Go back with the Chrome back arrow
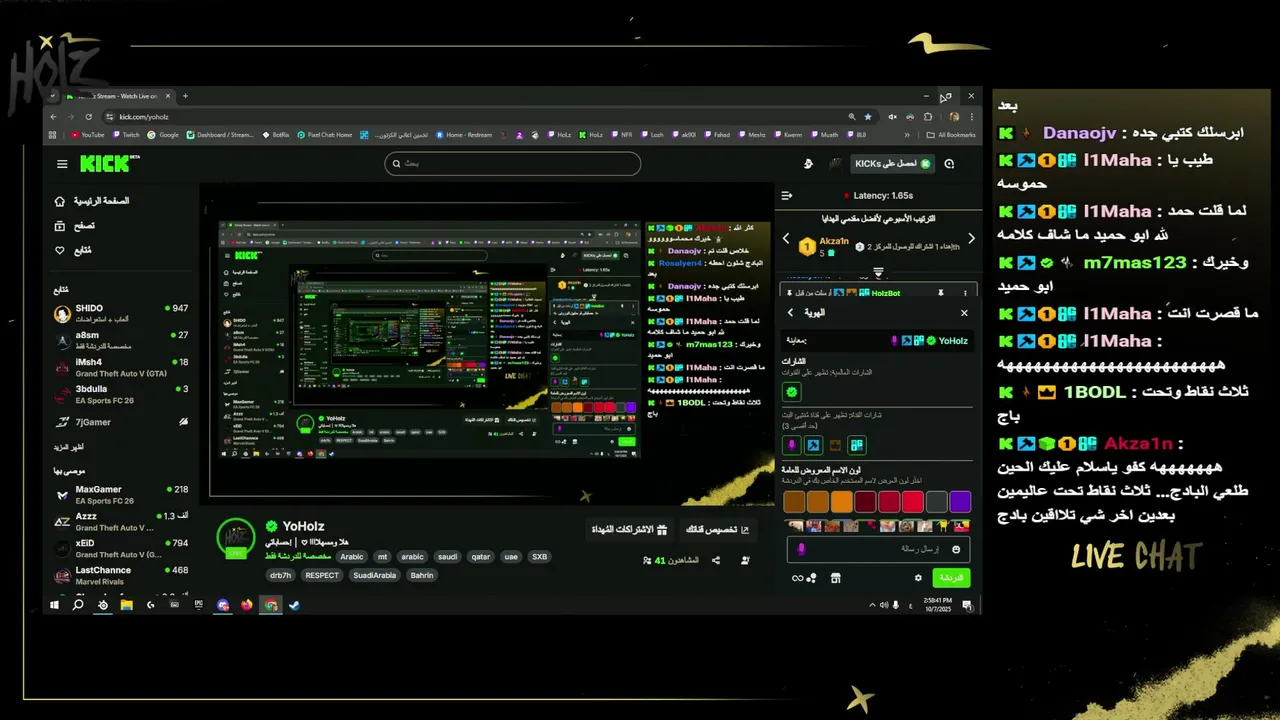 tap(54, 117)
